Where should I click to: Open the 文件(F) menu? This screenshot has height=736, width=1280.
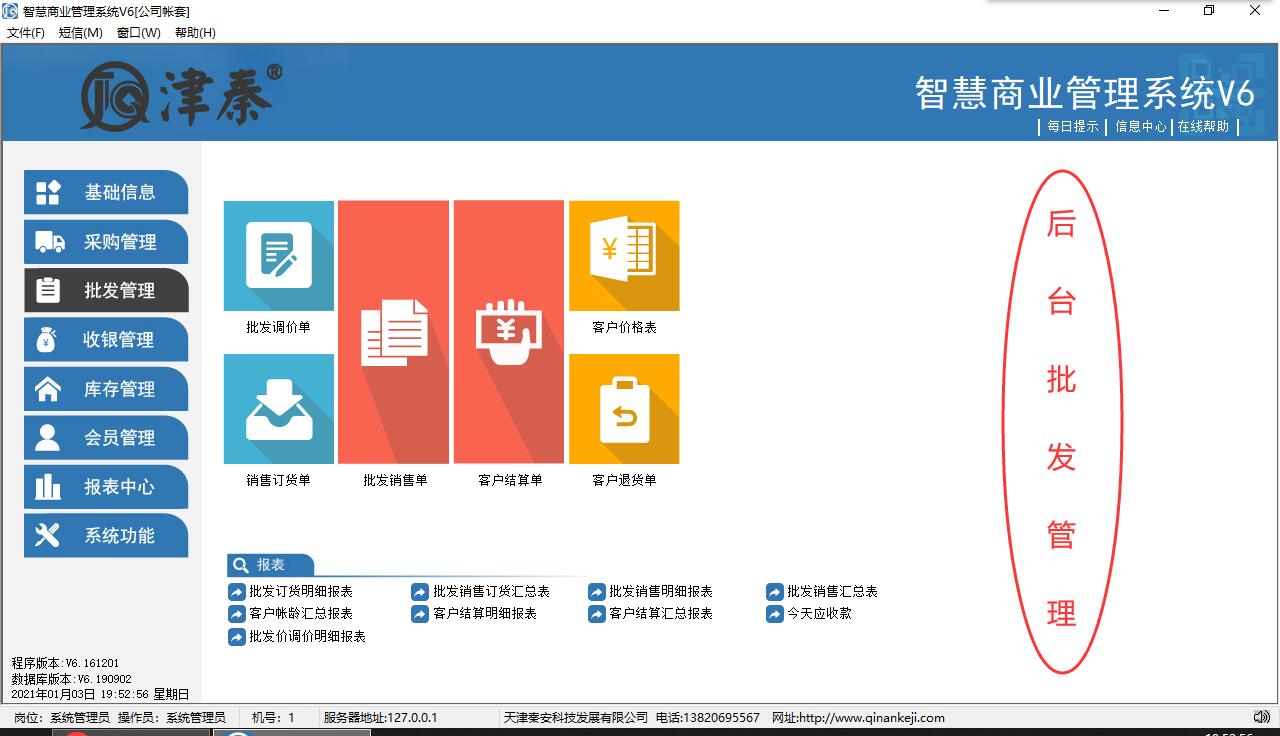click(x=26, y=32)
